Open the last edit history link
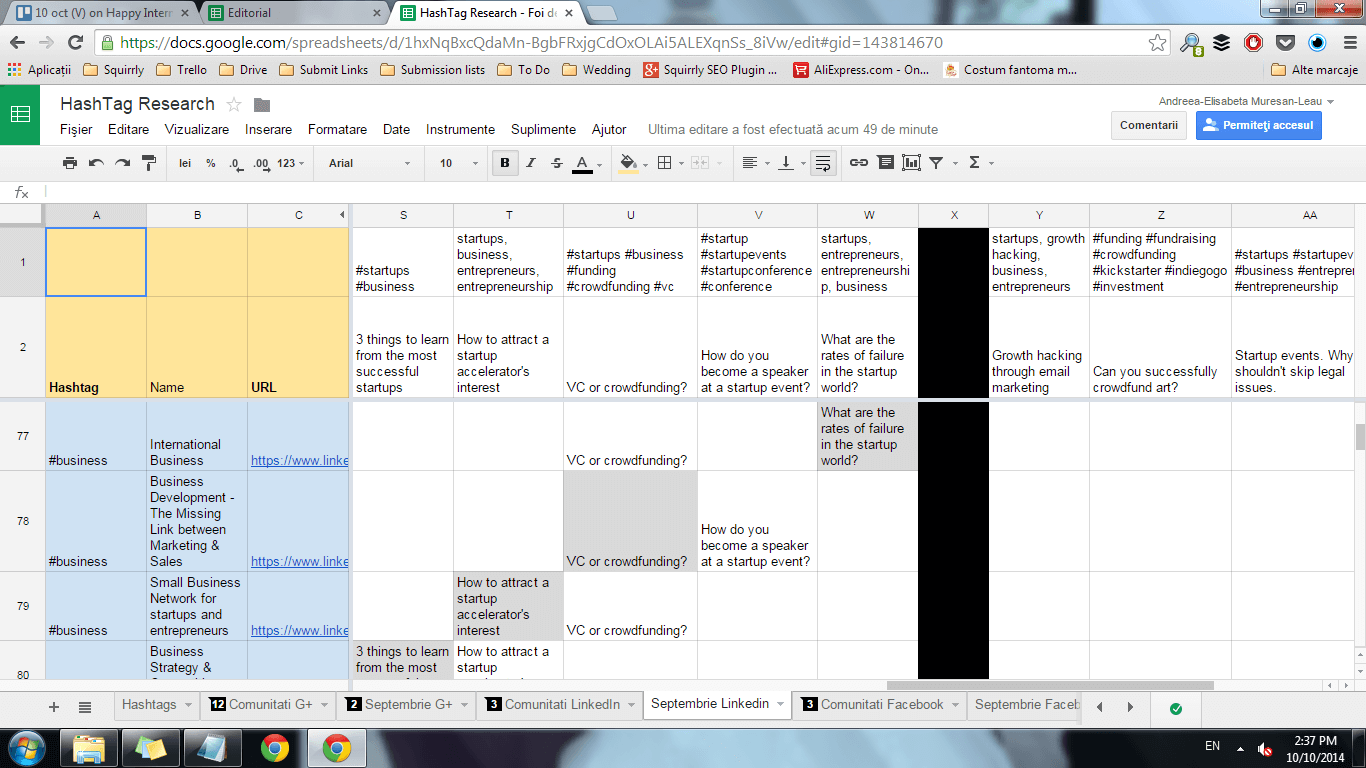 pyautogui.click(x=793, y=129)
